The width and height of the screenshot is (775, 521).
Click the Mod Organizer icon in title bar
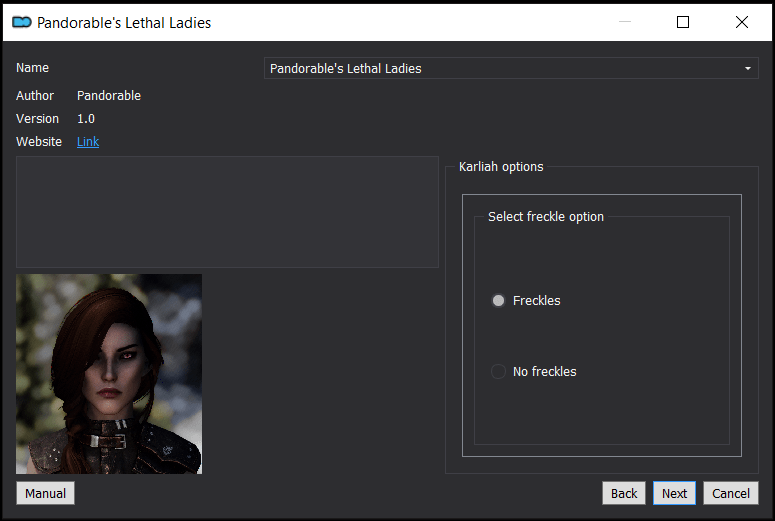tap(22, 22)
